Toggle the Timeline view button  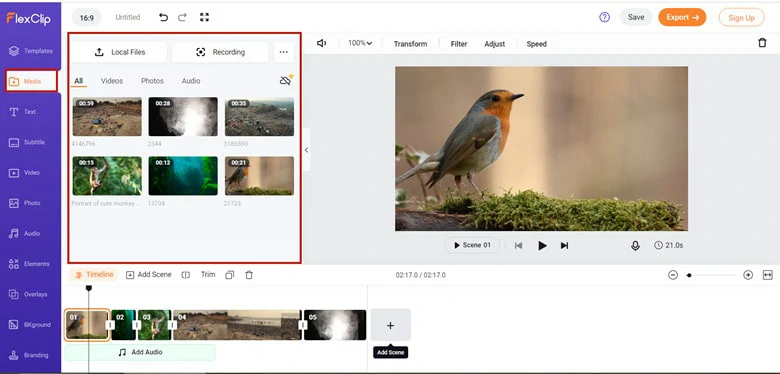pyautogui.click(x=94, y=275)
